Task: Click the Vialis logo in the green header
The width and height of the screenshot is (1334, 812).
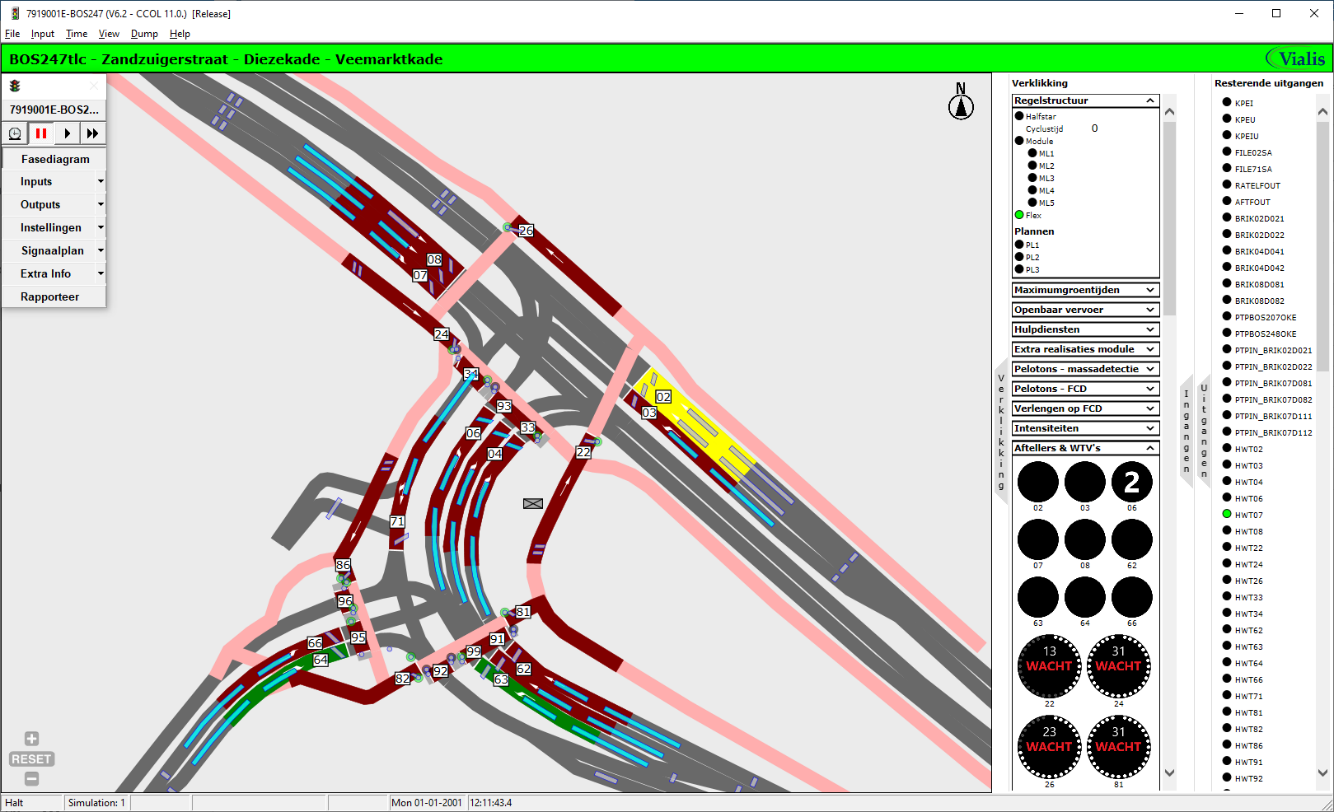Action: [x=1295, y=59]
